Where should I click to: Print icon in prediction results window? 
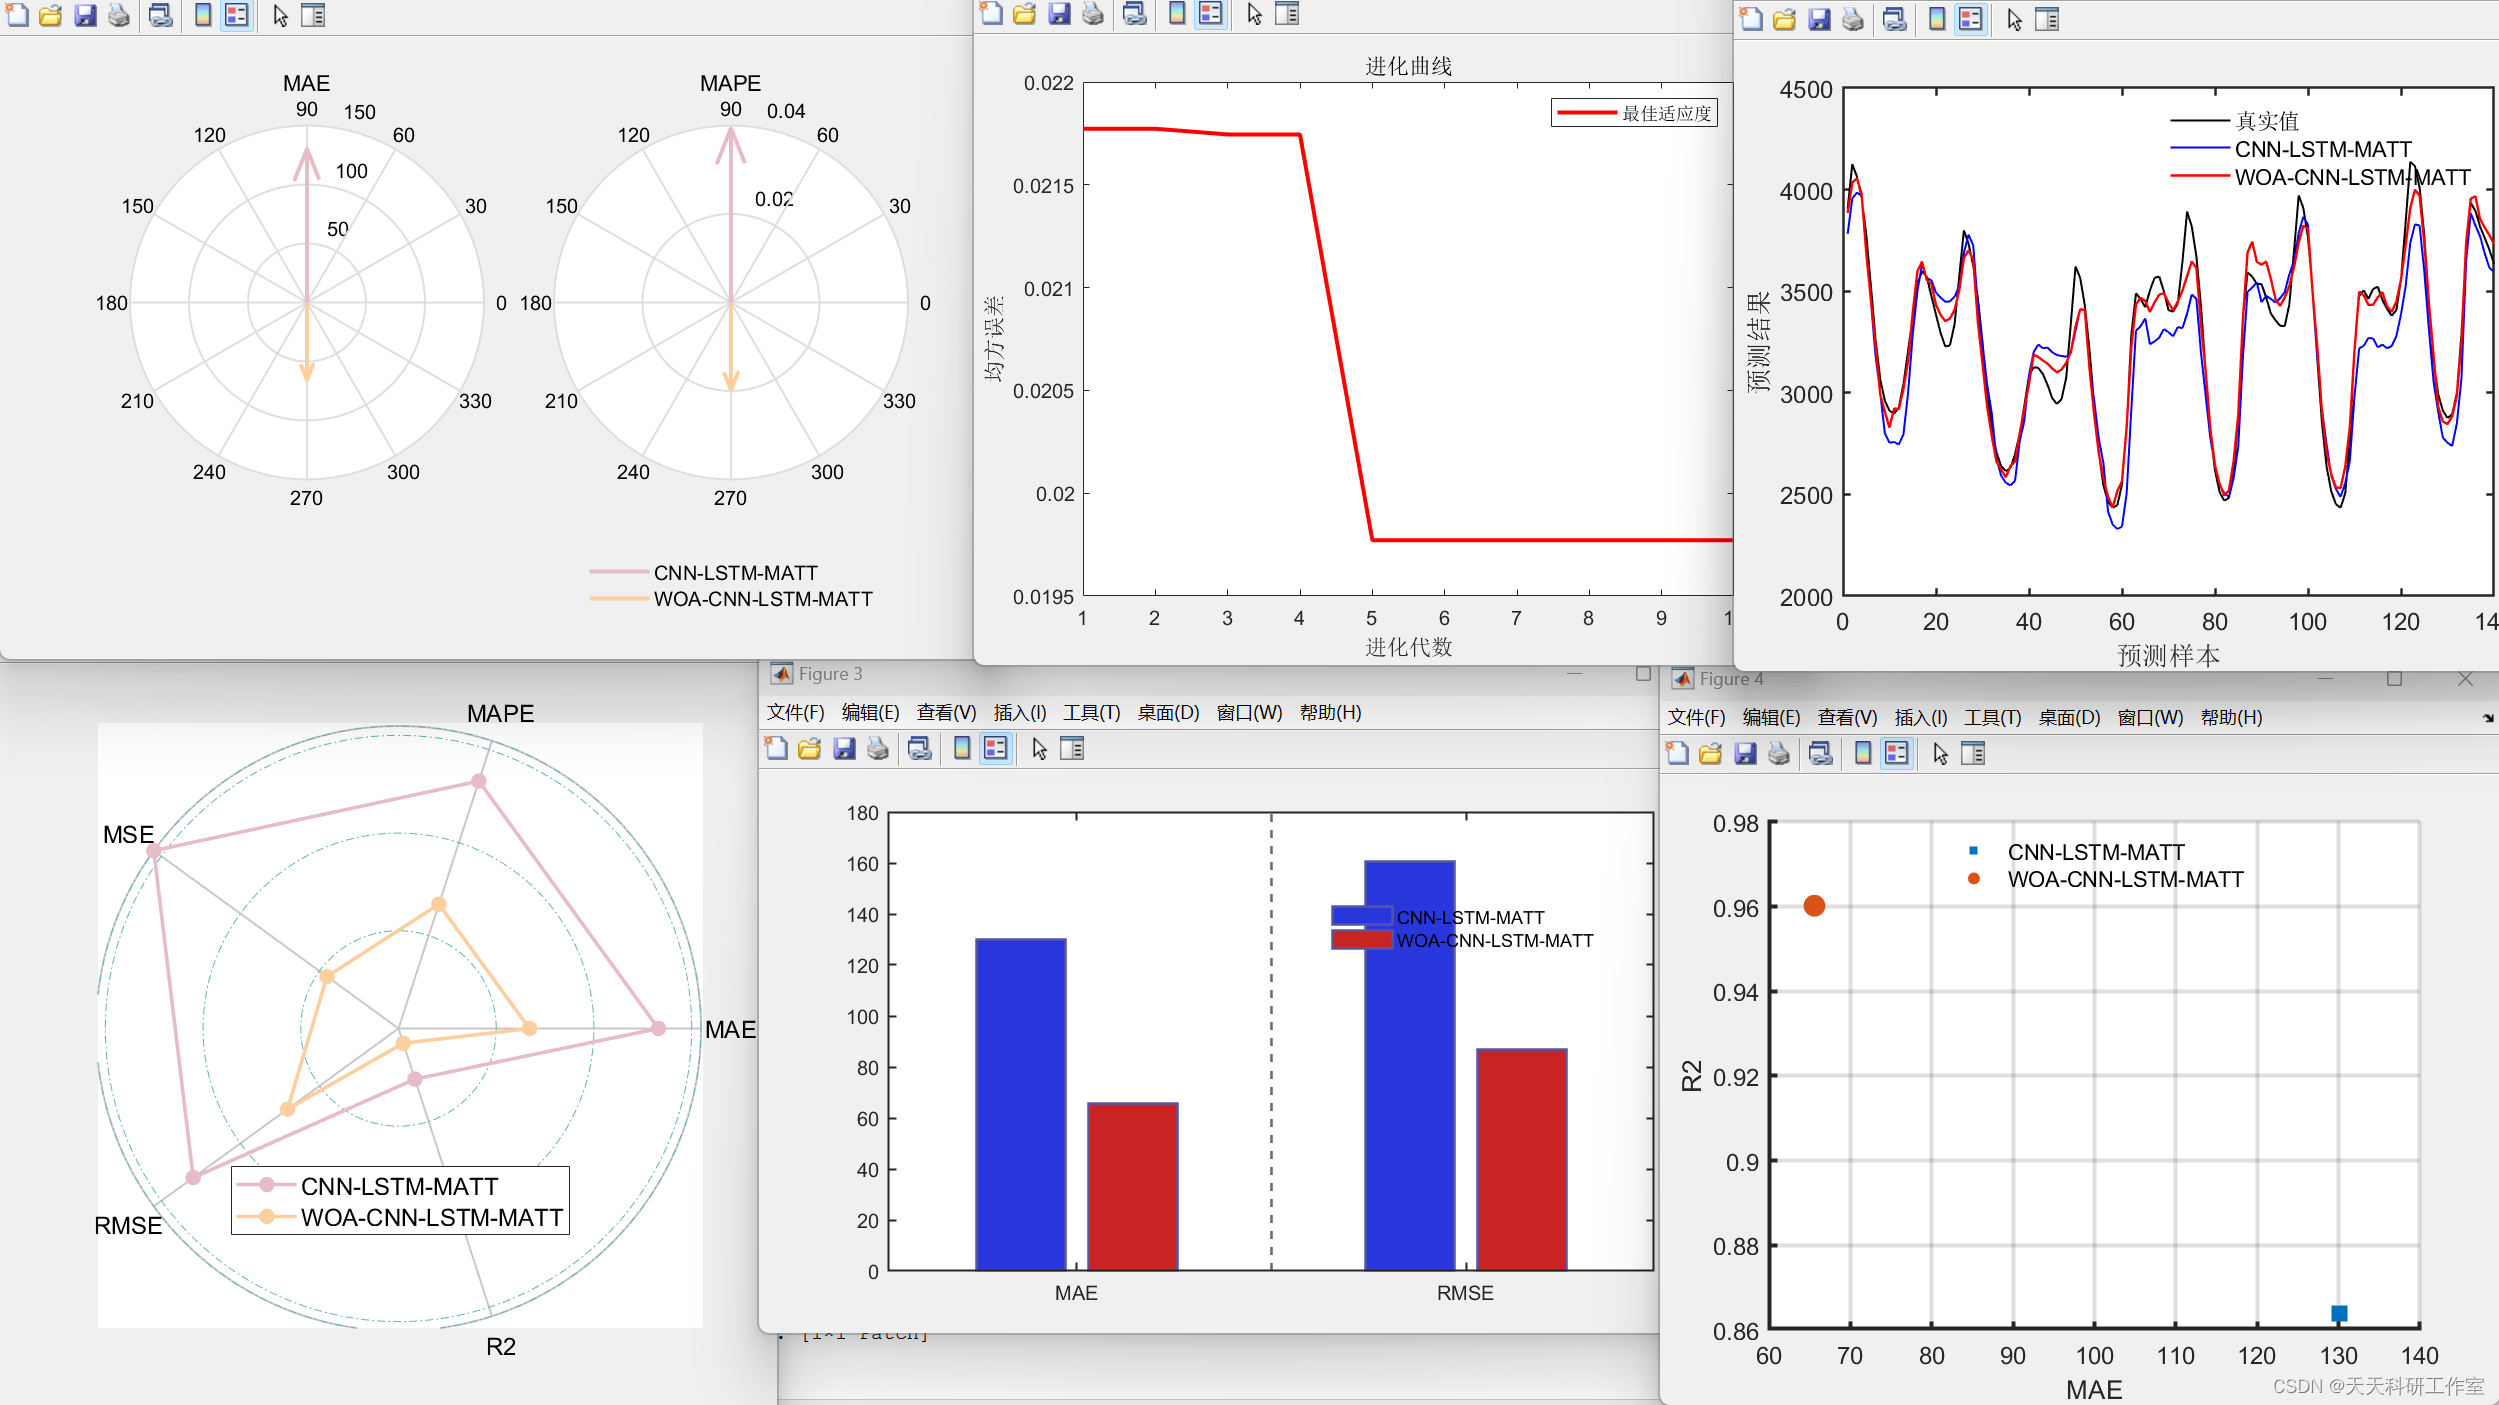[x=1853, y=19]
